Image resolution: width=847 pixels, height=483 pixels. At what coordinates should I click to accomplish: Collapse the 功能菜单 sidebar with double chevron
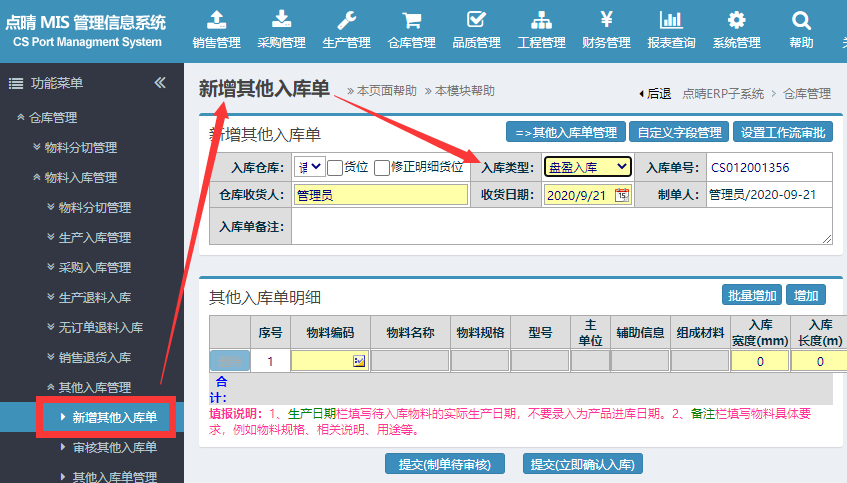[160, 83]
